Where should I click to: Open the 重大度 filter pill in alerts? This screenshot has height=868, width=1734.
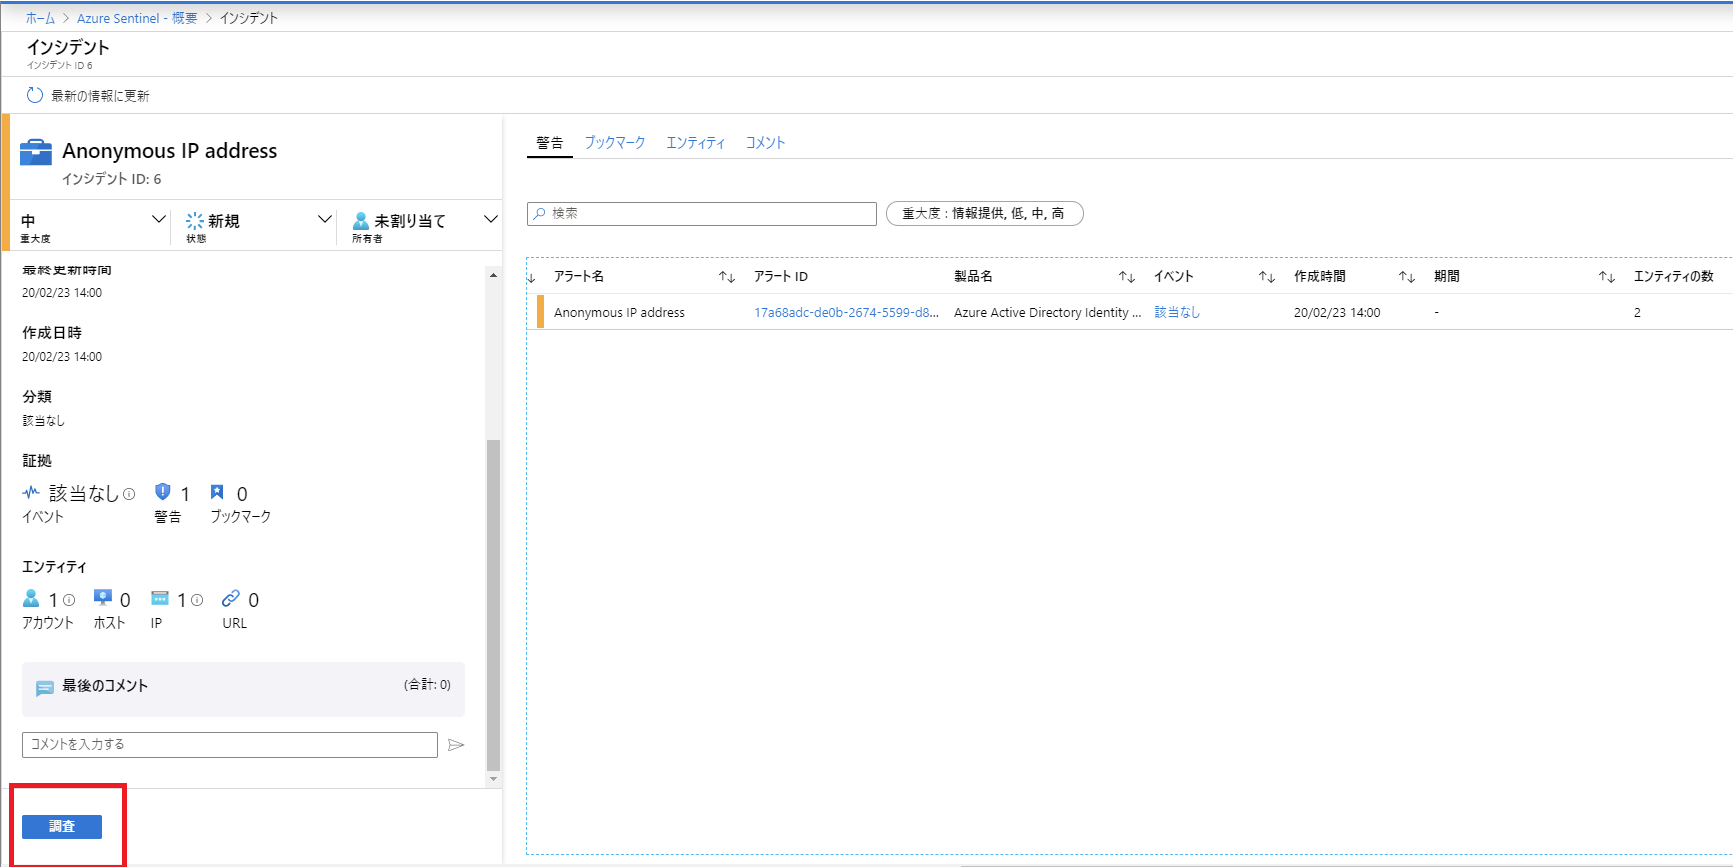point(985,213)
